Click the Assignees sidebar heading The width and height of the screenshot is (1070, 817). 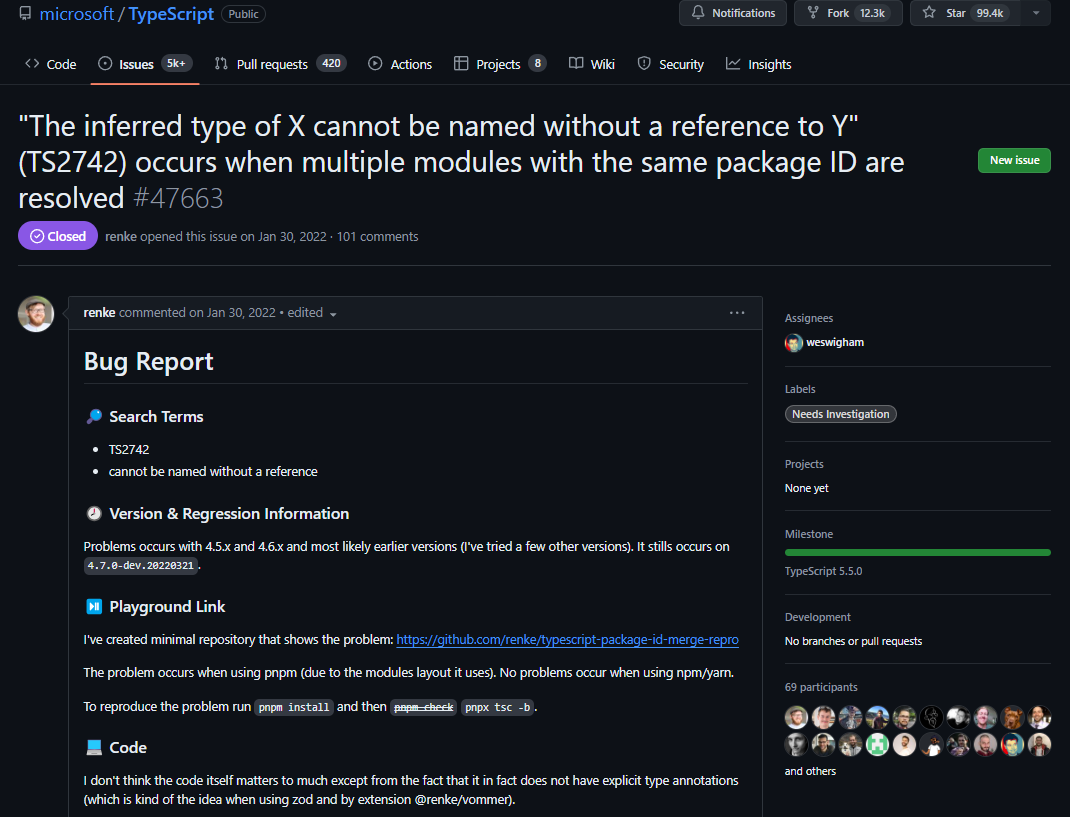(809, 318)
